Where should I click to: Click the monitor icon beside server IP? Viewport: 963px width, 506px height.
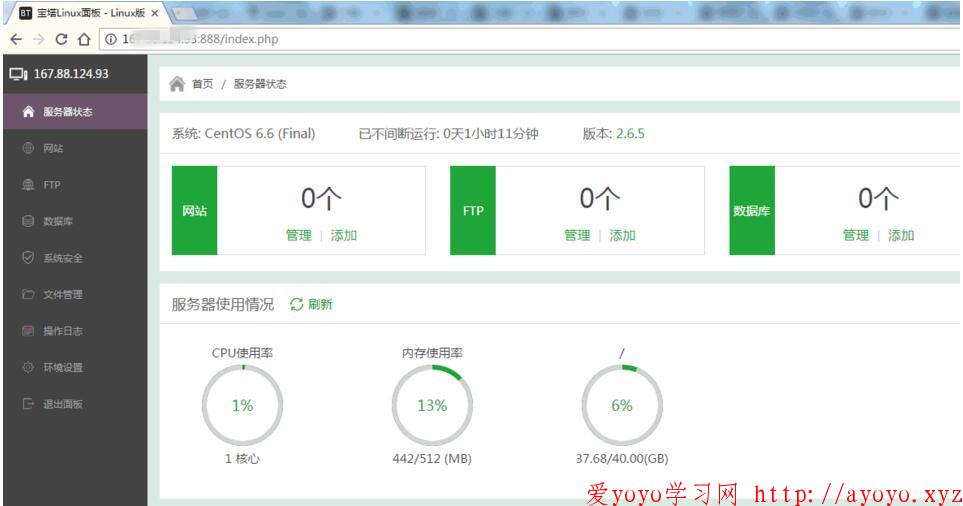click(18, 74)
